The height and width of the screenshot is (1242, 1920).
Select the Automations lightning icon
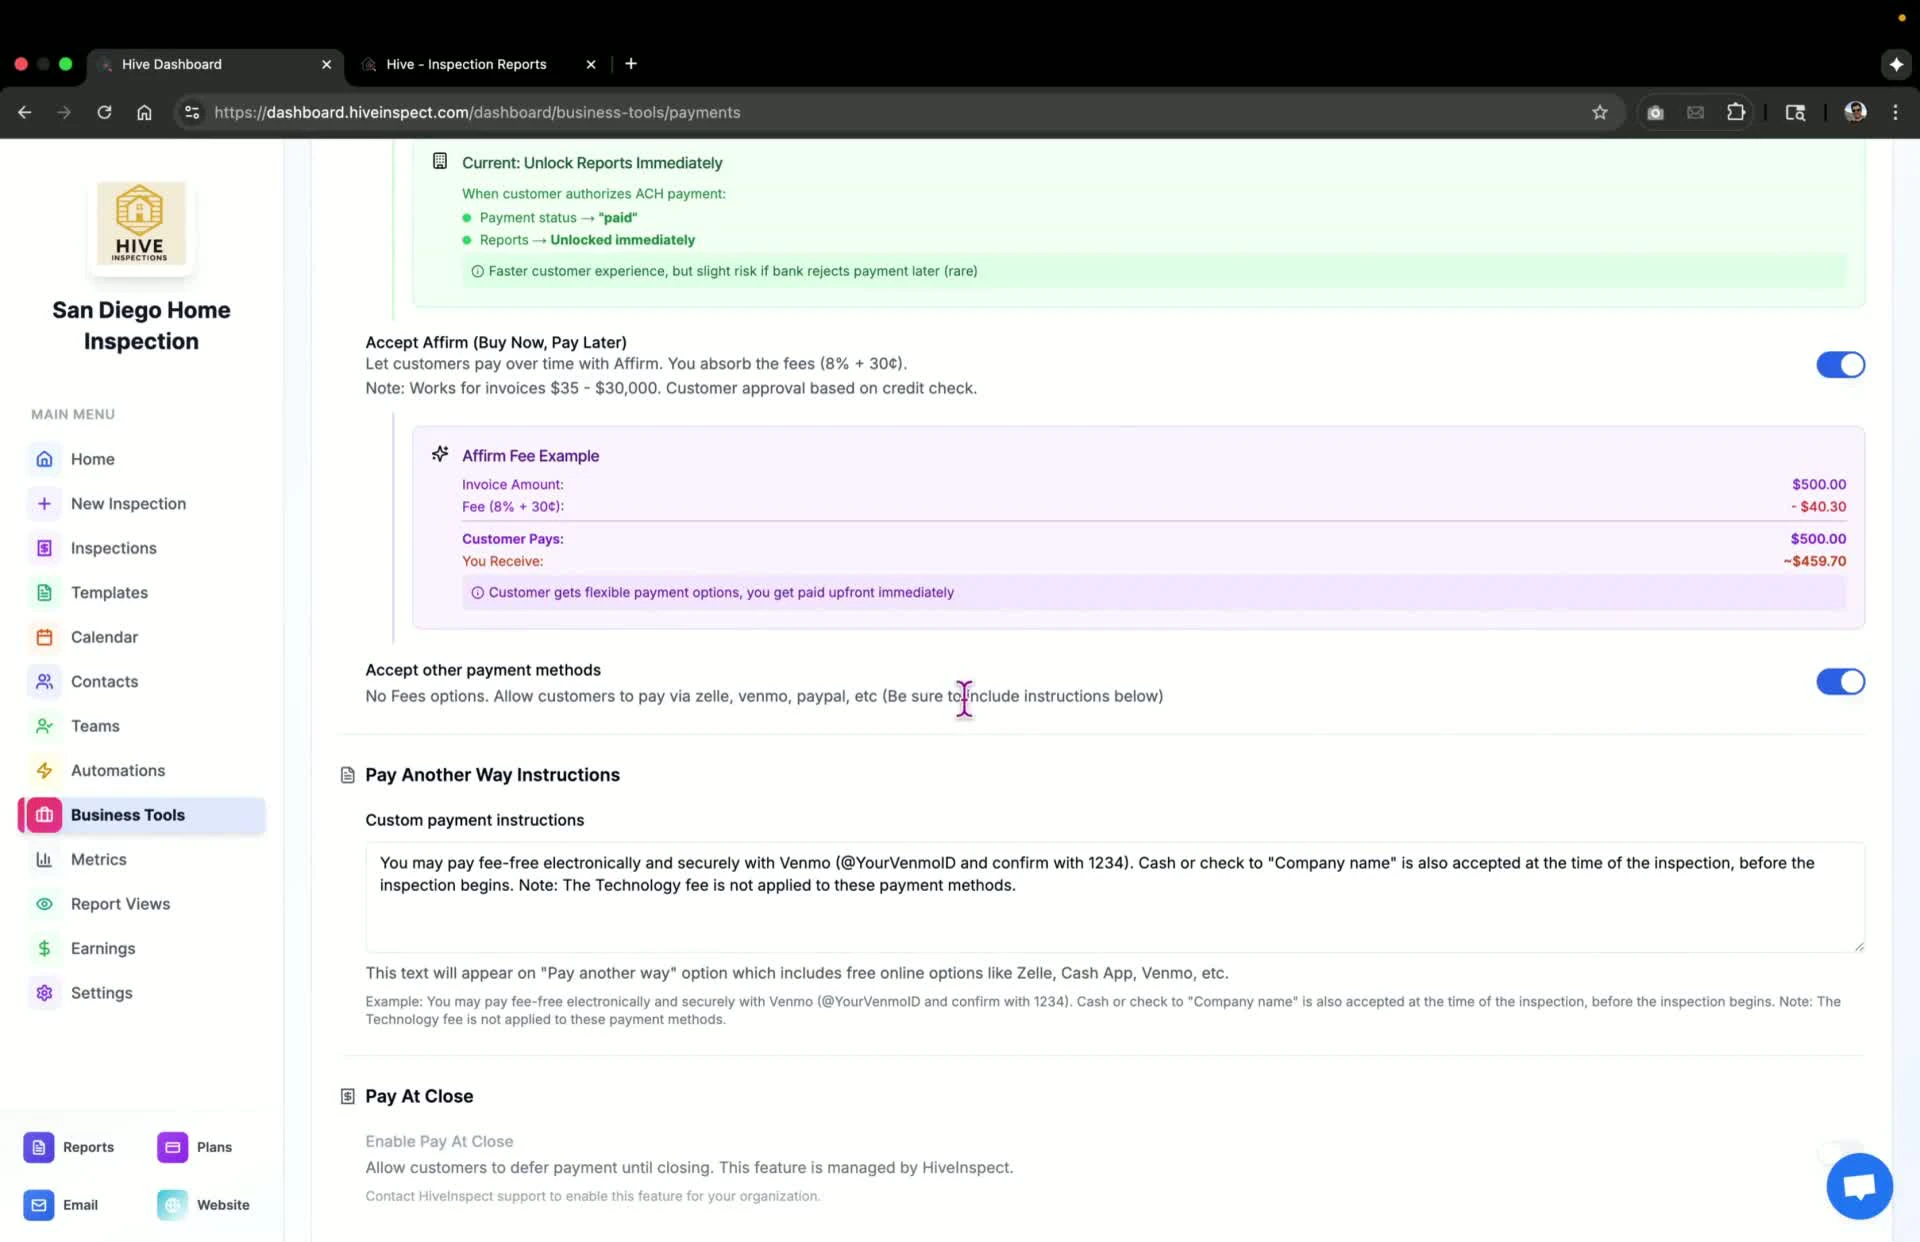[x=44, y=770]
